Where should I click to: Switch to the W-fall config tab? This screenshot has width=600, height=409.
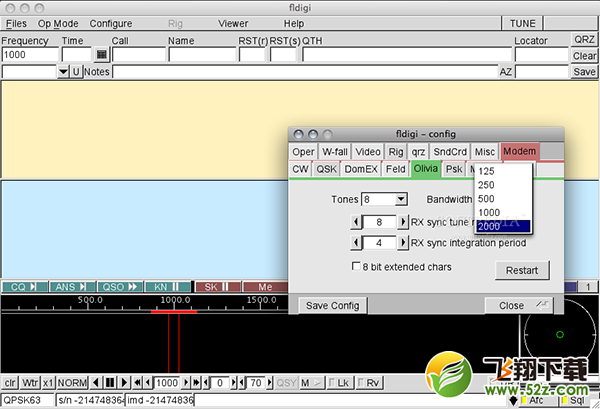pyautogui.click(x=335, y=152)
